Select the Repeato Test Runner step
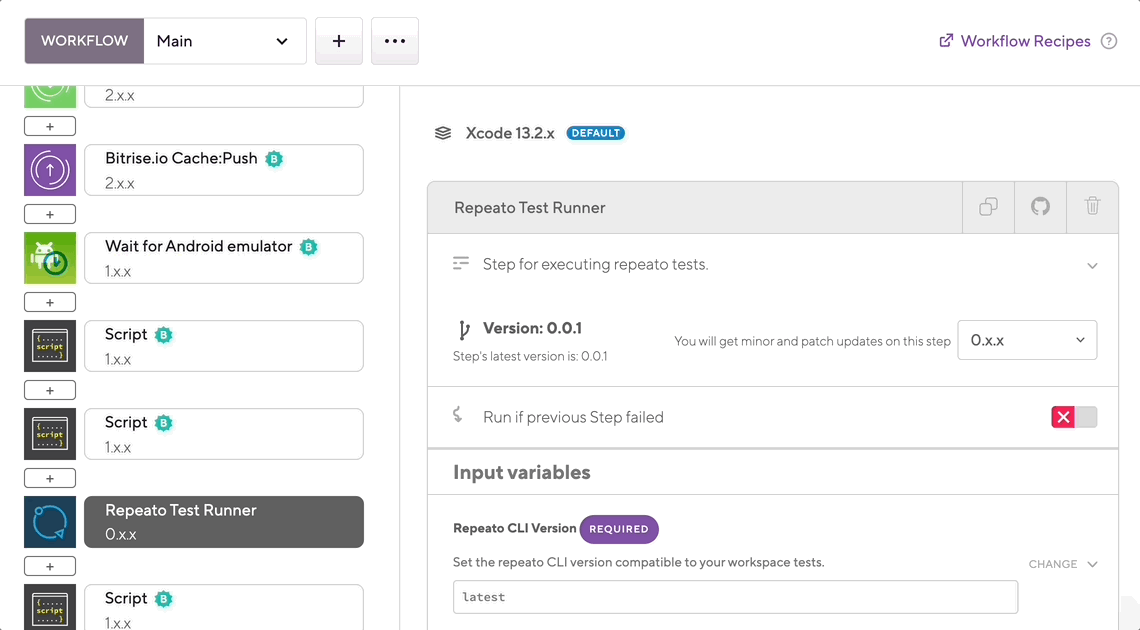 click(224, 522)
